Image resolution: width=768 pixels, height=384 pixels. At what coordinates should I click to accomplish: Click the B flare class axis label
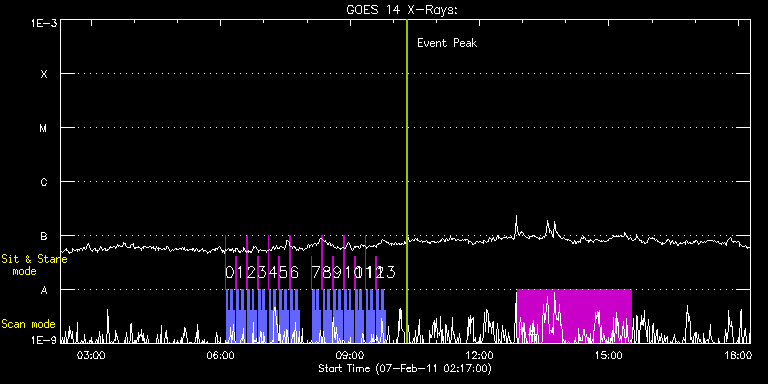tap(44, 236)
